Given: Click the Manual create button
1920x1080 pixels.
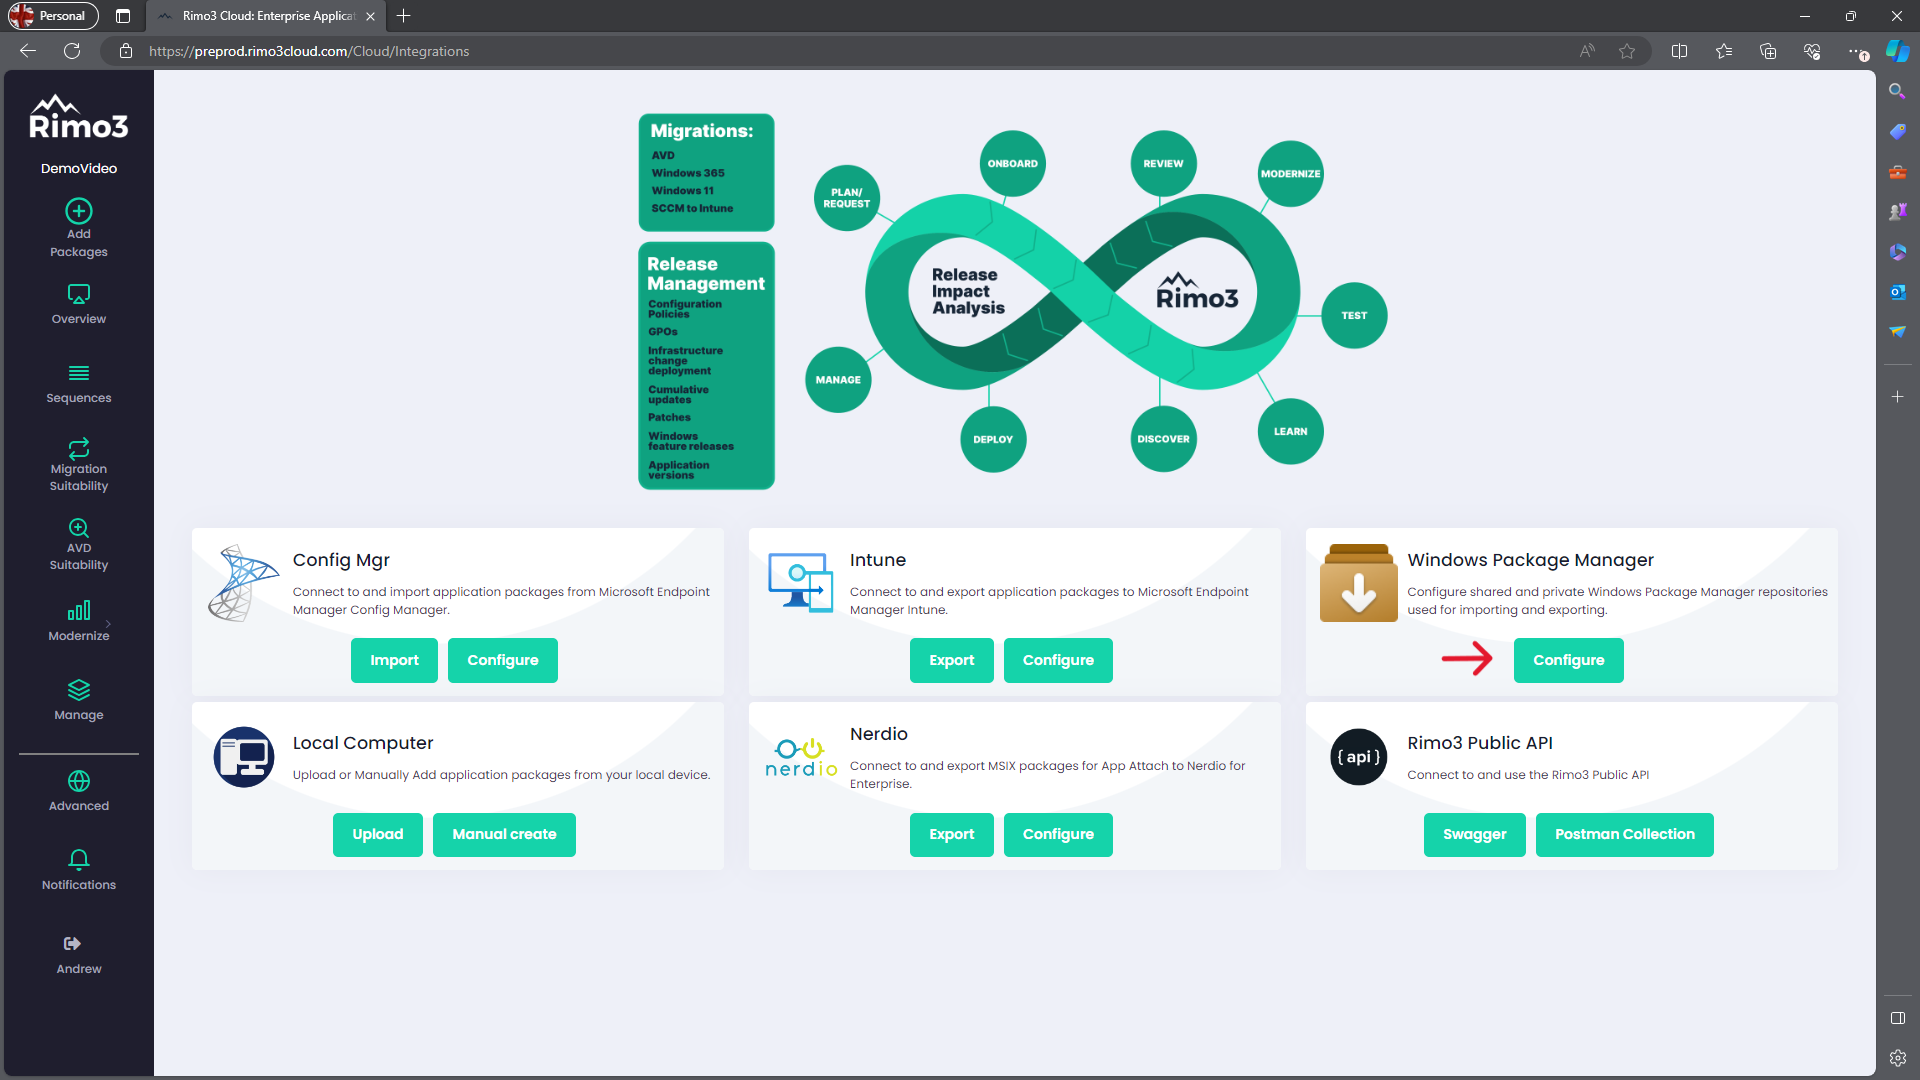Looking at the screenshot, I should point(504,834).
